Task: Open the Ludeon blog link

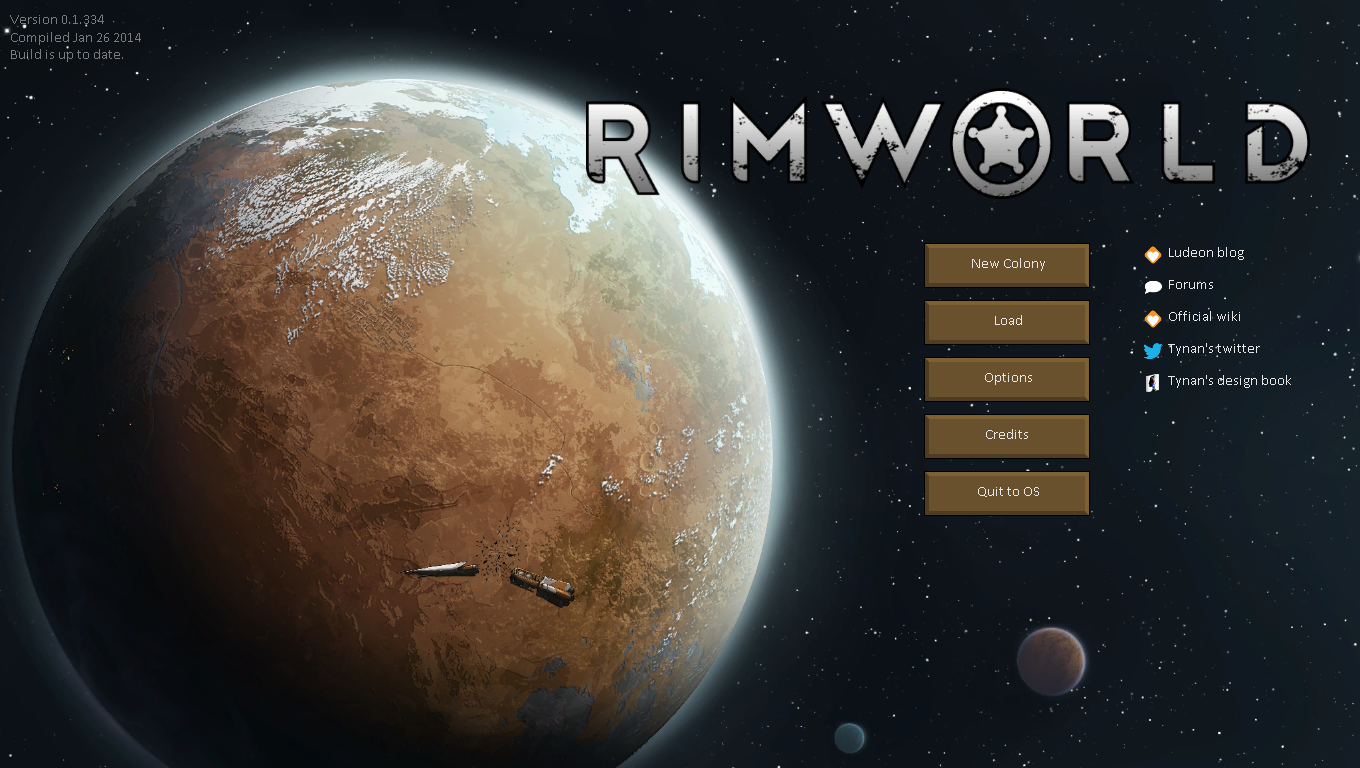Action: (1206, 253)
